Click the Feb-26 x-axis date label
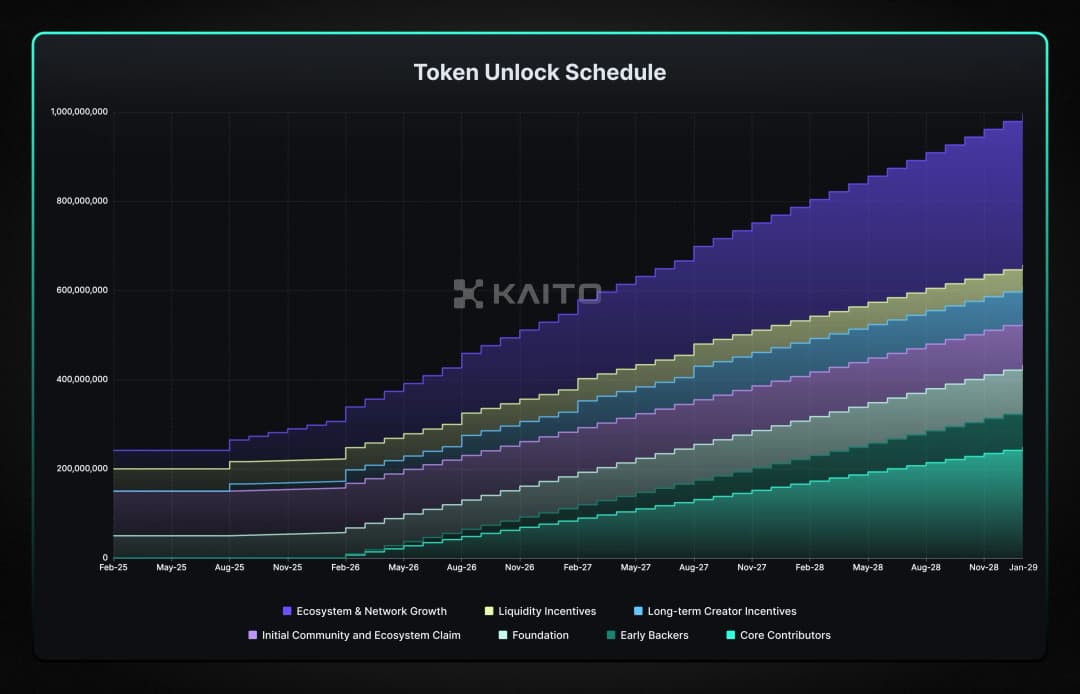Screen dimensions: 1080x694 pos(345,567)
